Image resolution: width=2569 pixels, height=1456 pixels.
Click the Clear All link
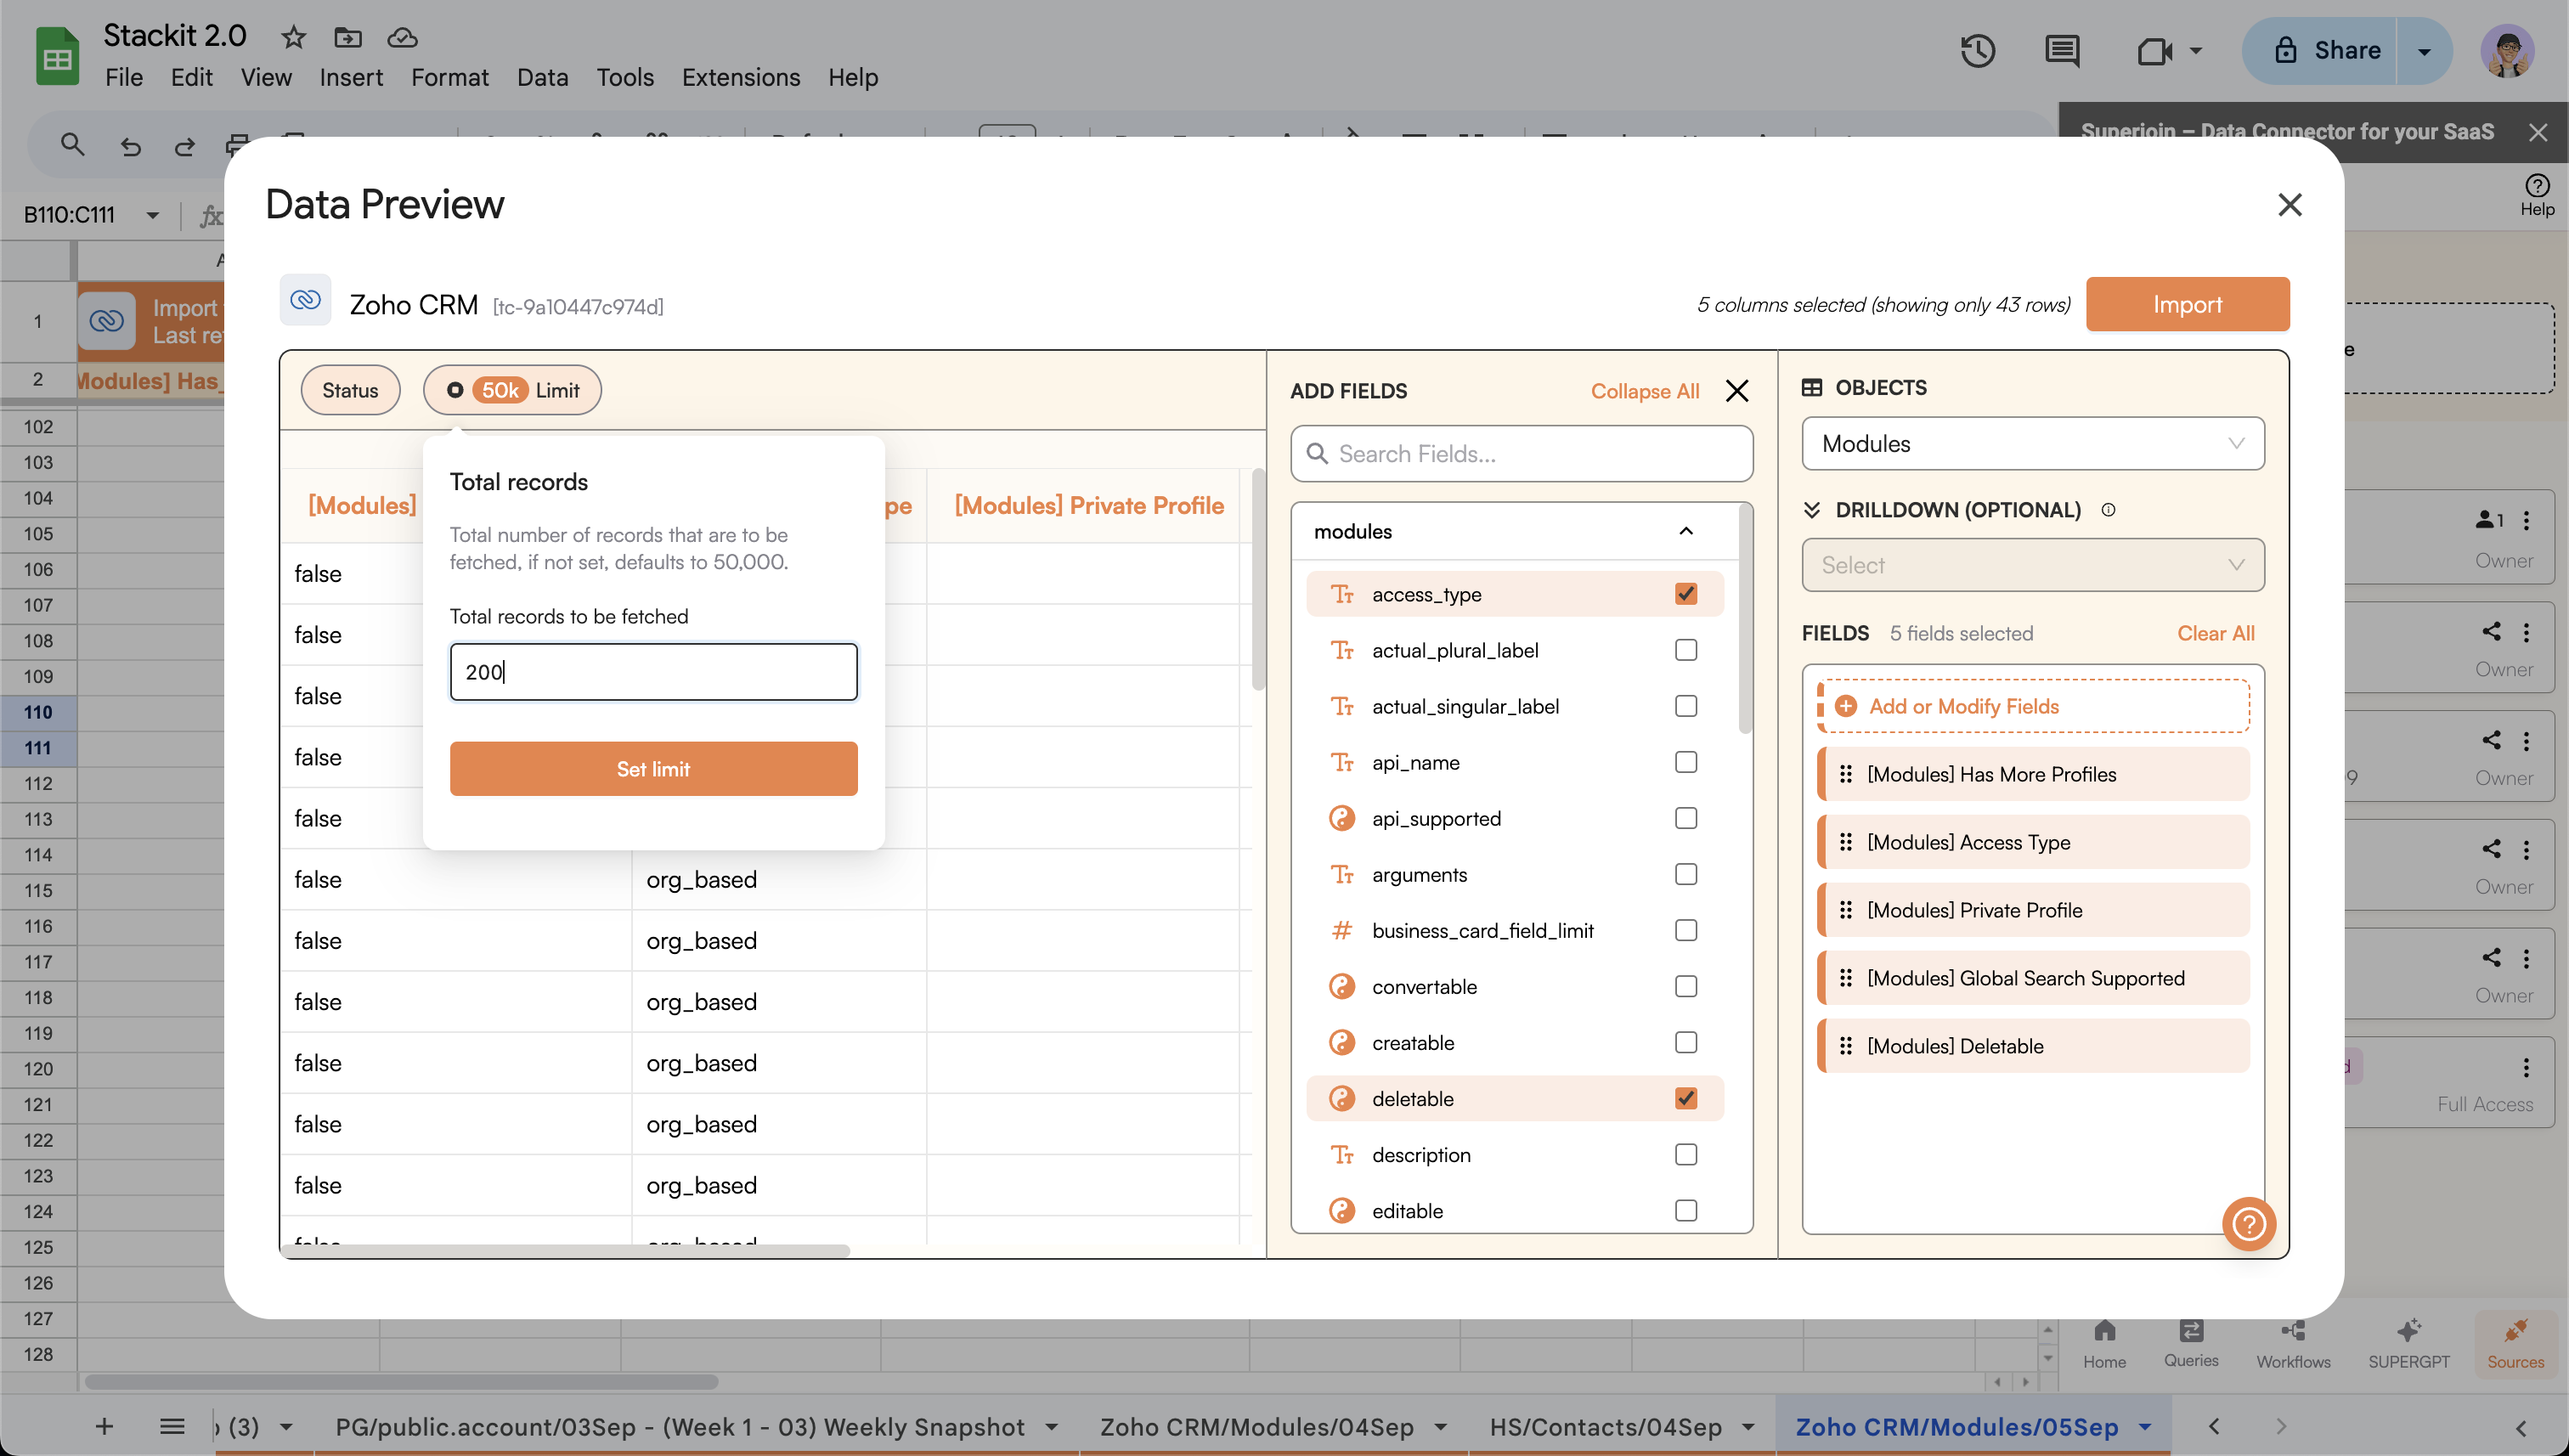point(2215,633)
